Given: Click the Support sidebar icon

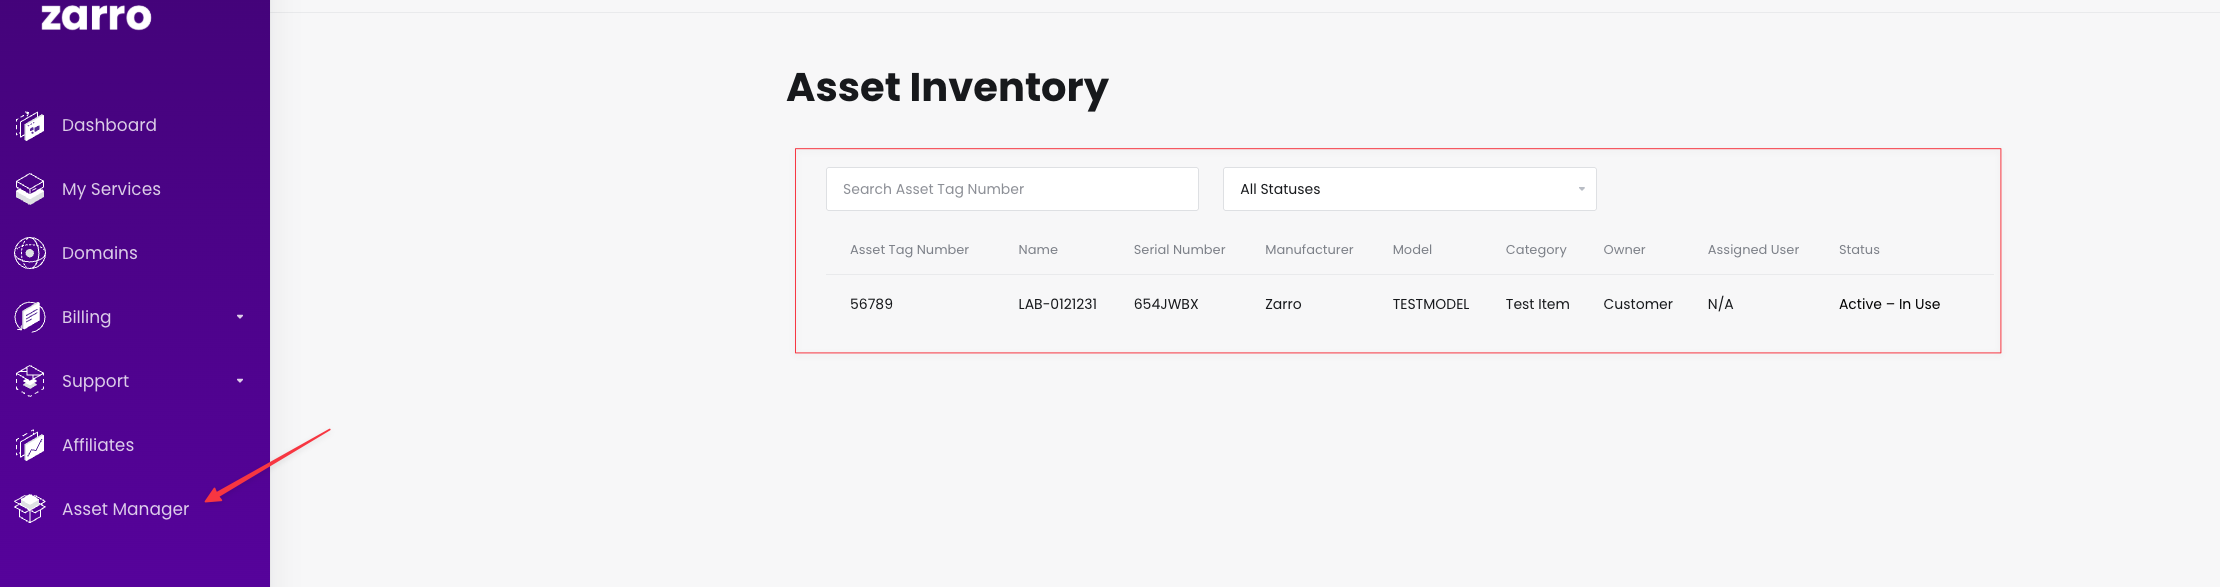Looking at the screenshot, I should click(x=30, y=381).
